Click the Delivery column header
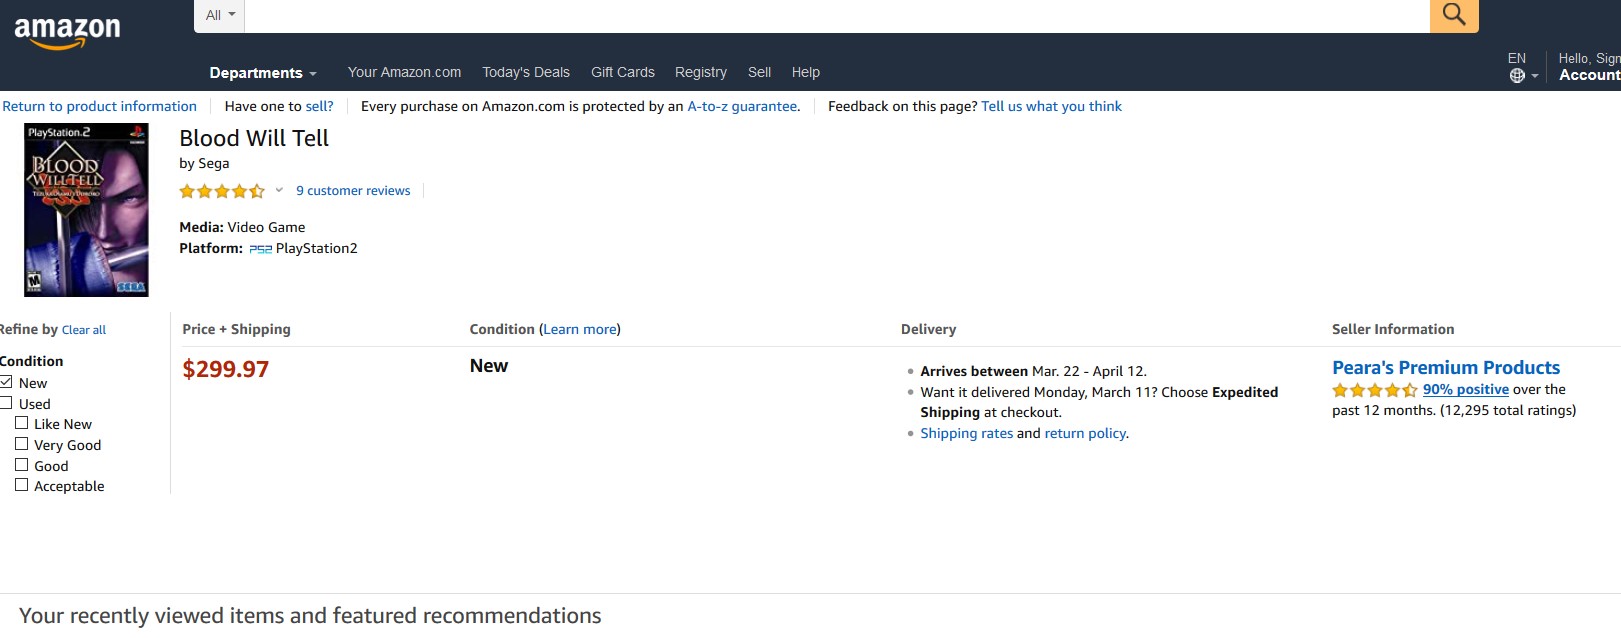Screen dimensions: 1621x638 coord(928,329)
